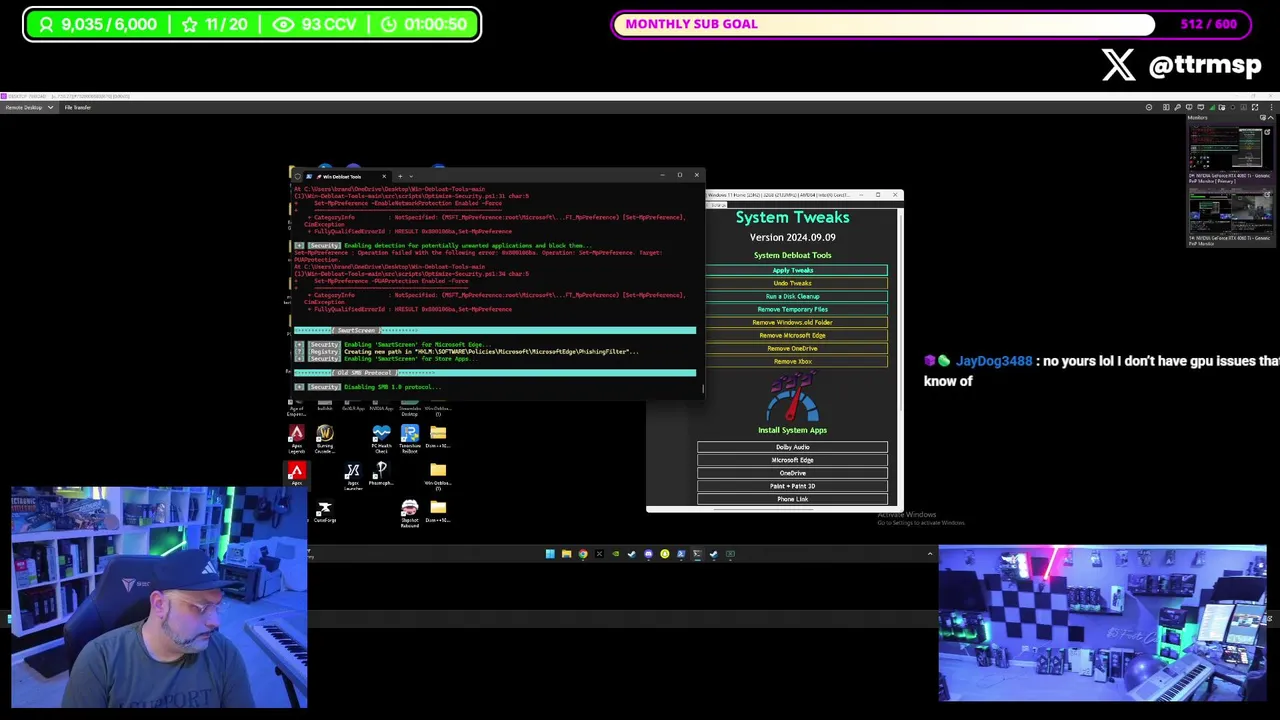Open Jagex Launcher desktop shortcut
Viewport: 1280px width, 720px height.
[x=353, y=476]
